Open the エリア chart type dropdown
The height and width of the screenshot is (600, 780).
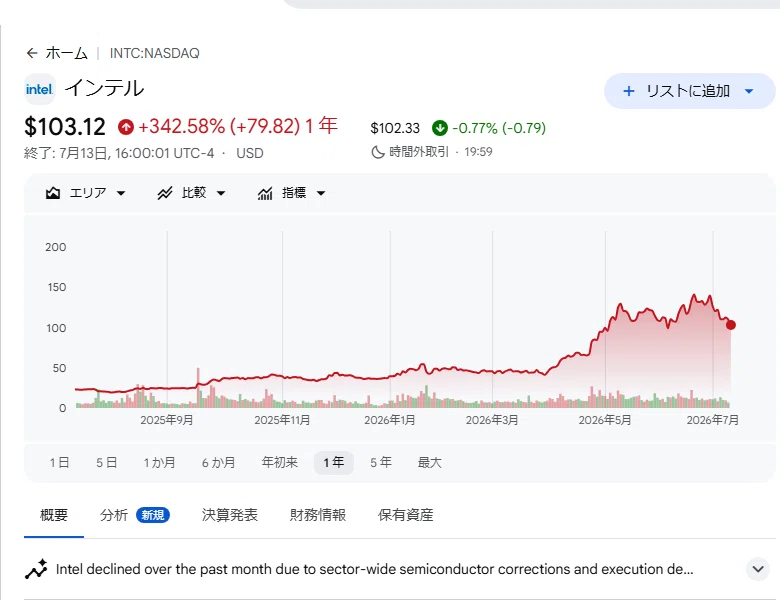(x=85, y=193)
